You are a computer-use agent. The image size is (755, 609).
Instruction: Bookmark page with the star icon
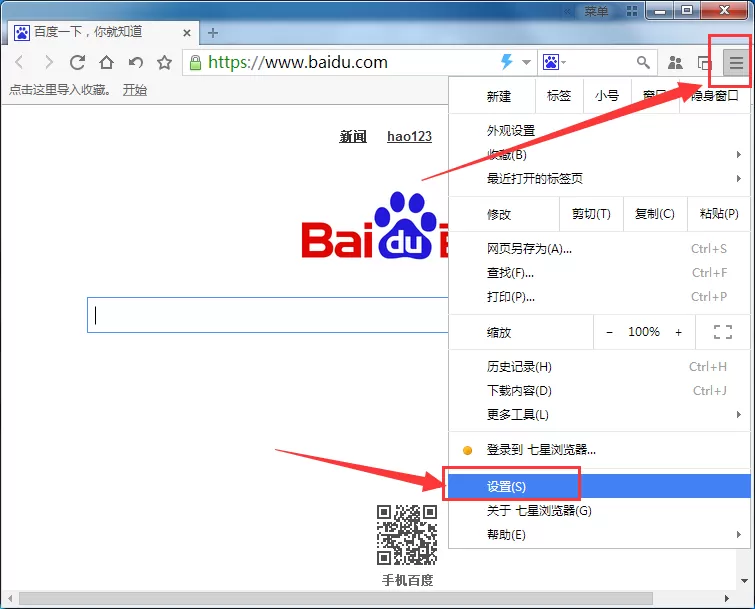(165, 62)
